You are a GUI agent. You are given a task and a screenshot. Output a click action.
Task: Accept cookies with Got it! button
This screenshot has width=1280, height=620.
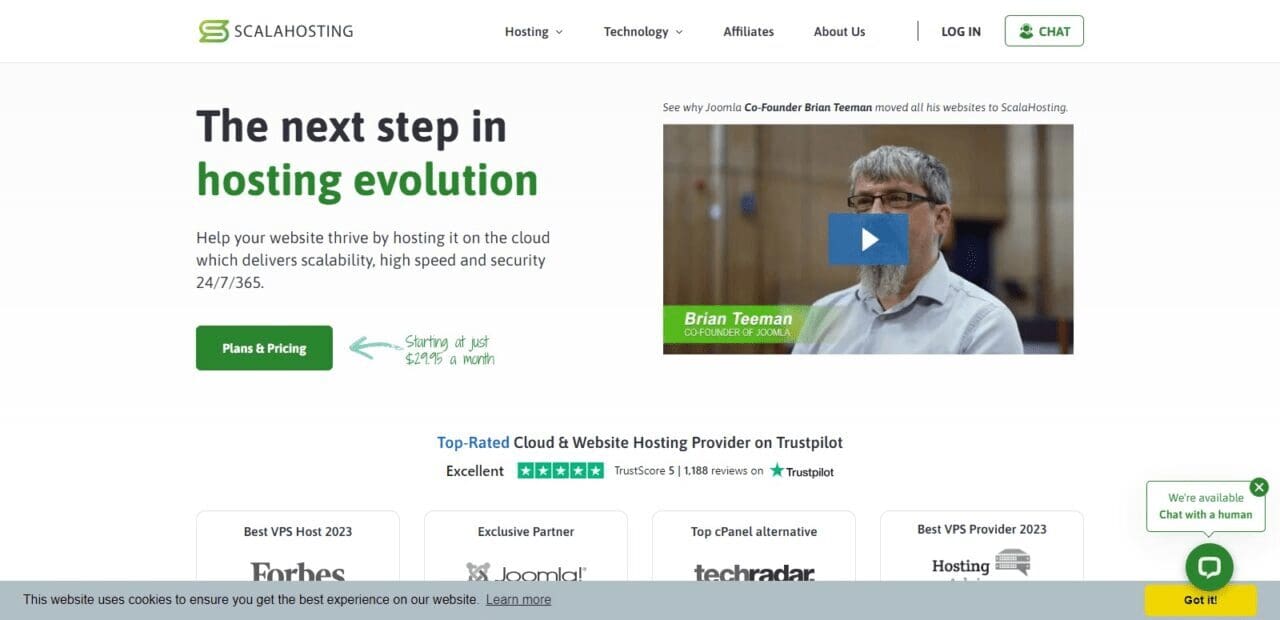click(x=1200, y=600)
